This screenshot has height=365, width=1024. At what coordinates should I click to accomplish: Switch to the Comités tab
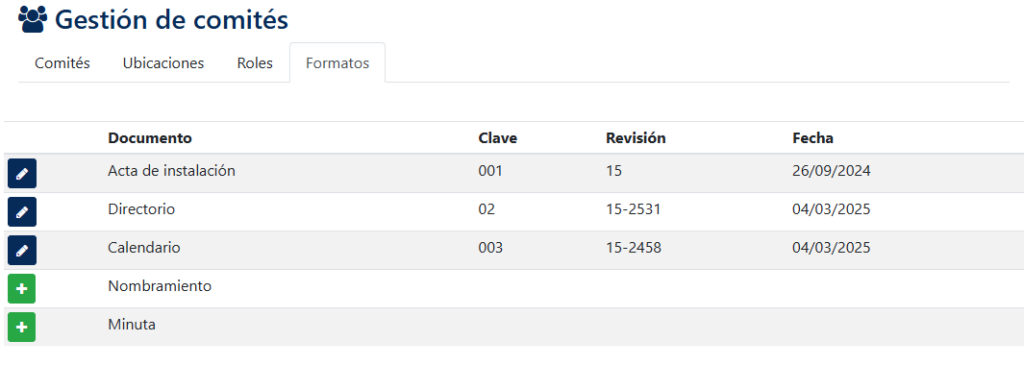click(x=62, y=63)
